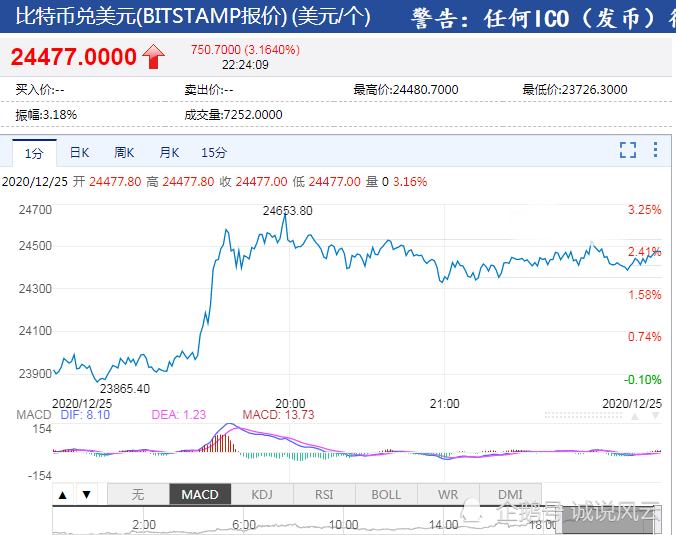Click the 卖出价 field
This screenshot has height=535, width=676.
point(209,90)
